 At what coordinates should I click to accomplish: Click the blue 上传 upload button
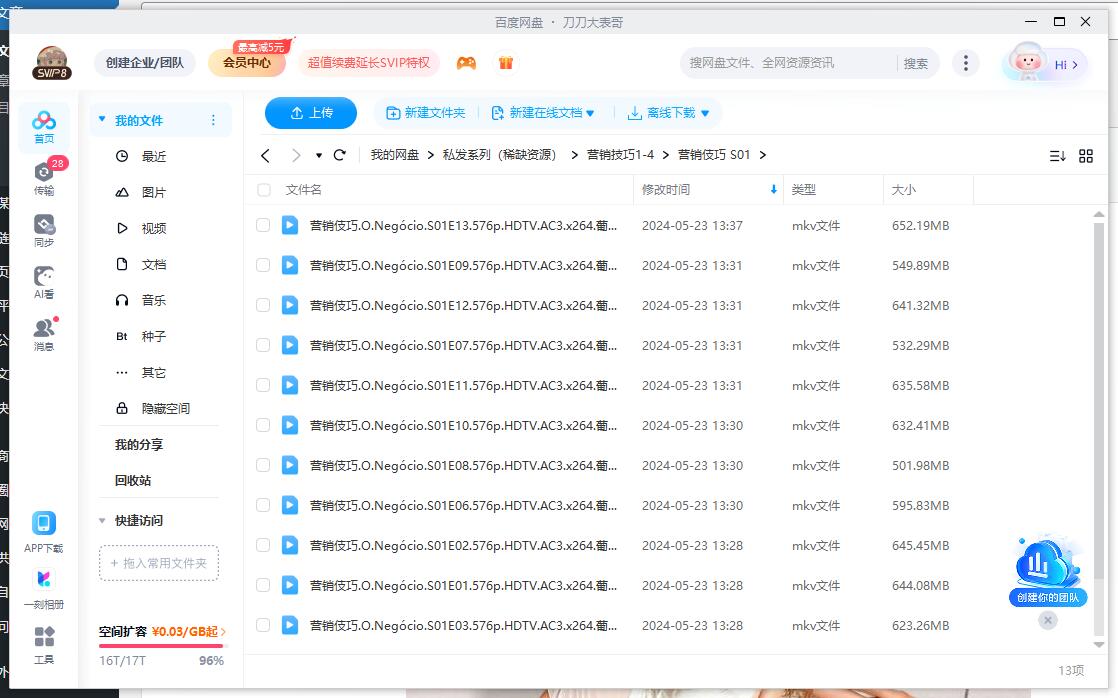pos(311,113)
